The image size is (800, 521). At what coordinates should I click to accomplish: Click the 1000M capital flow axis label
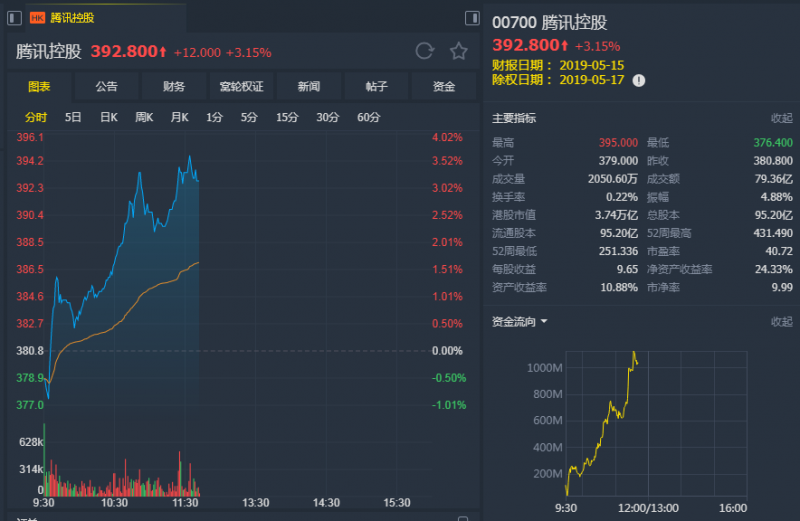pos(544,368)
